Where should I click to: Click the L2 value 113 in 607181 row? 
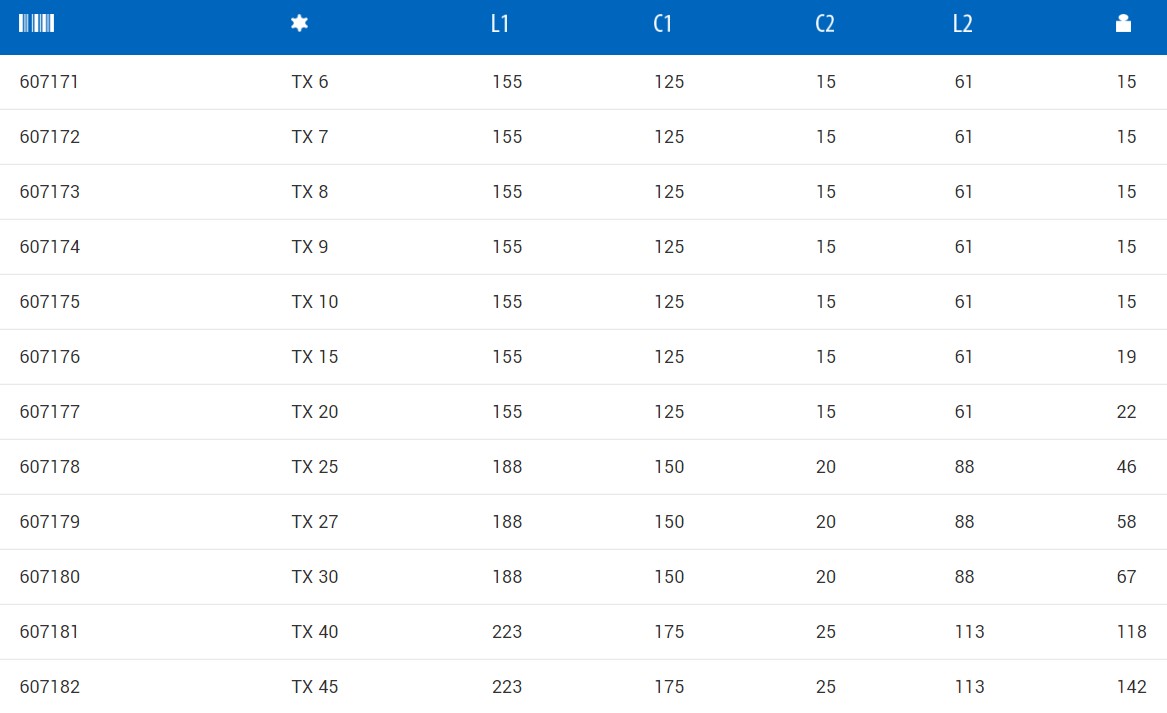point(970,632)
